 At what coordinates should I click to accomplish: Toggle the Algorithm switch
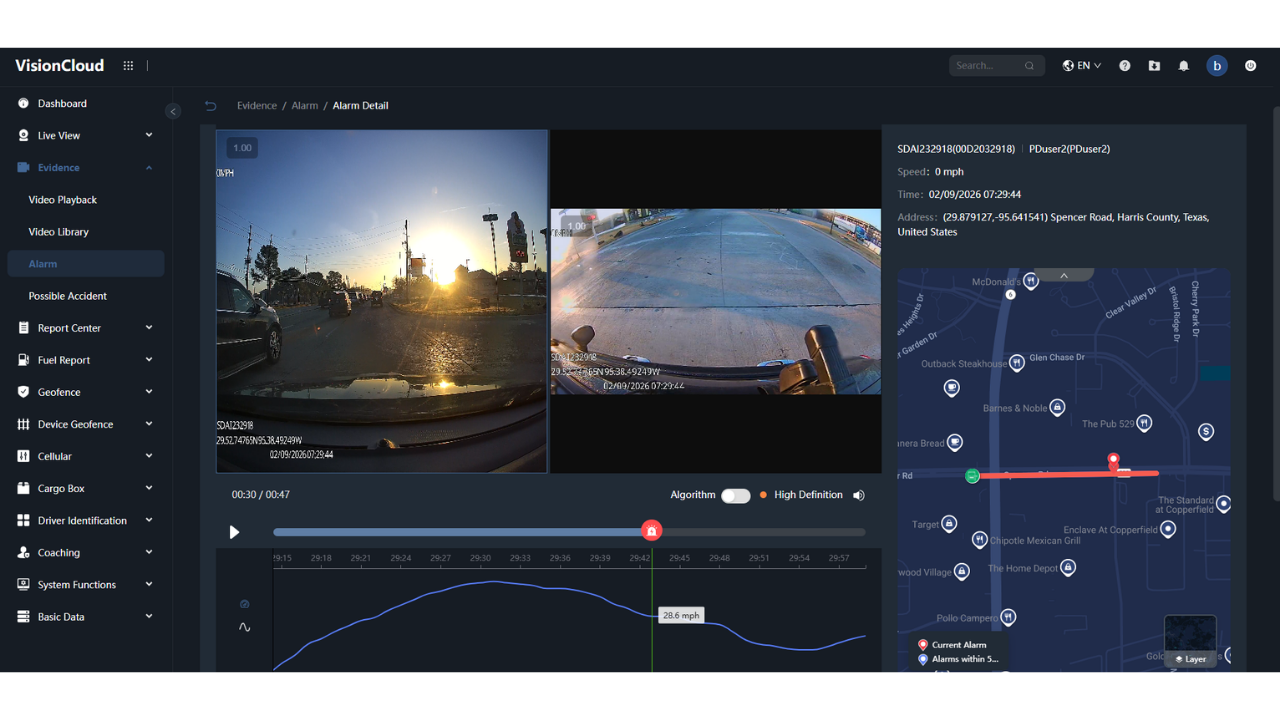point(735,496)
